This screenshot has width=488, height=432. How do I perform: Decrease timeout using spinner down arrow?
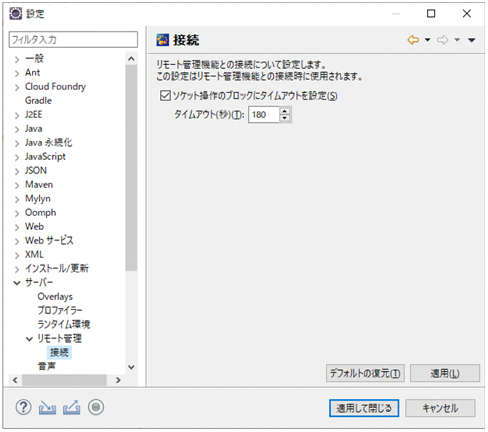(x=285, y=118)
